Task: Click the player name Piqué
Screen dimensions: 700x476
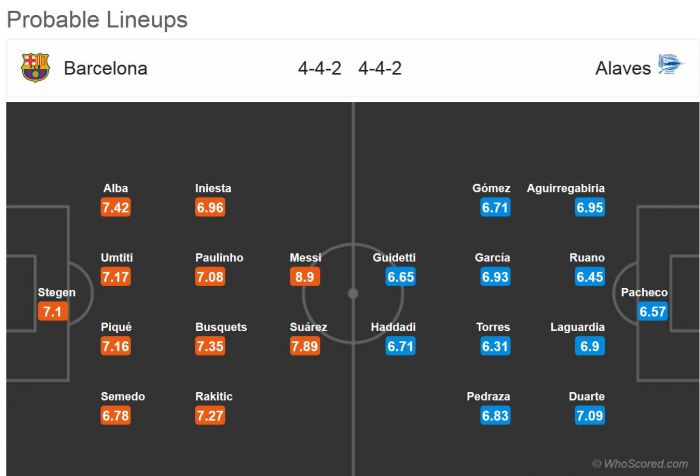Action: point(116,327)
